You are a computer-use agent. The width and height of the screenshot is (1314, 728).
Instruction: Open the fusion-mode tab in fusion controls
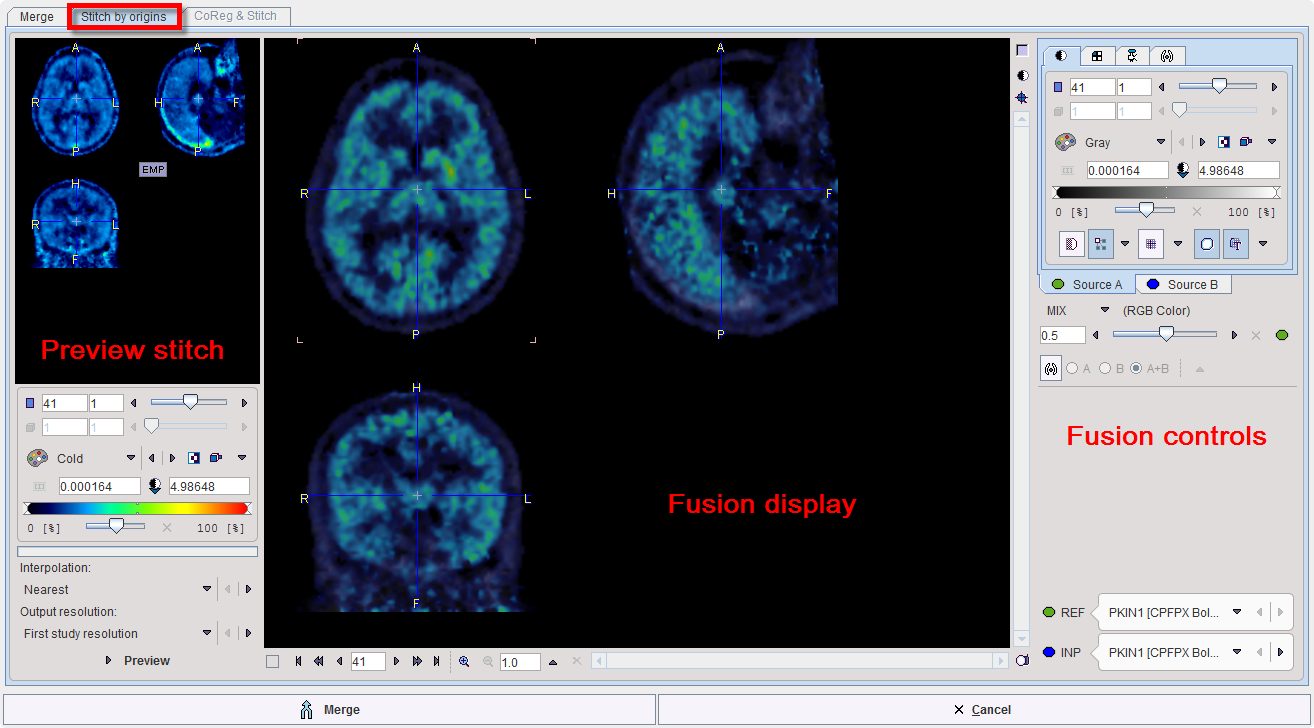[1167, 56]
